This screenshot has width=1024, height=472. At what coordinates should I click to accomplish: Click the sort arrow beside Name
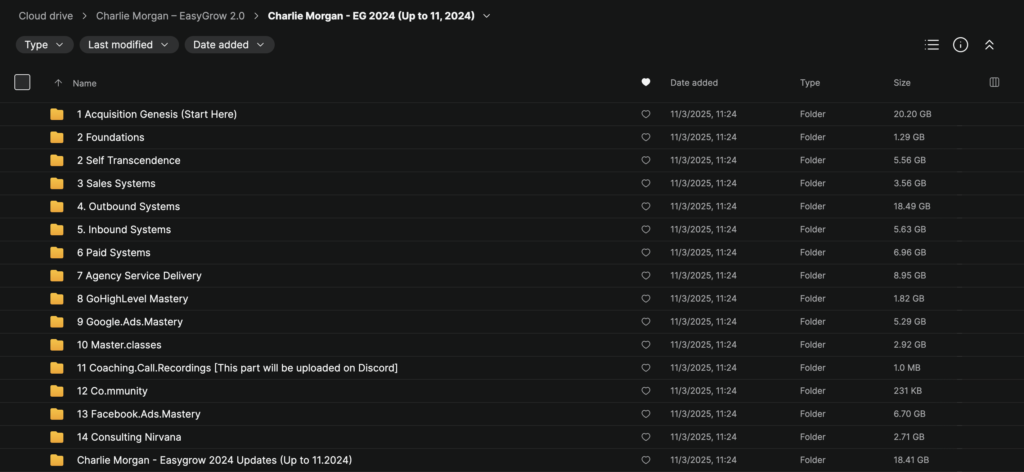(58, 83)
